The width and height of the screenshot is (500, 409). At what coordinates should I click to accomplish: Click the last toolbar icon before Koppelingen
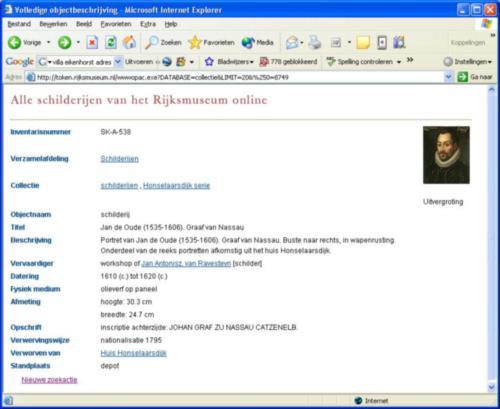[399, 42]
